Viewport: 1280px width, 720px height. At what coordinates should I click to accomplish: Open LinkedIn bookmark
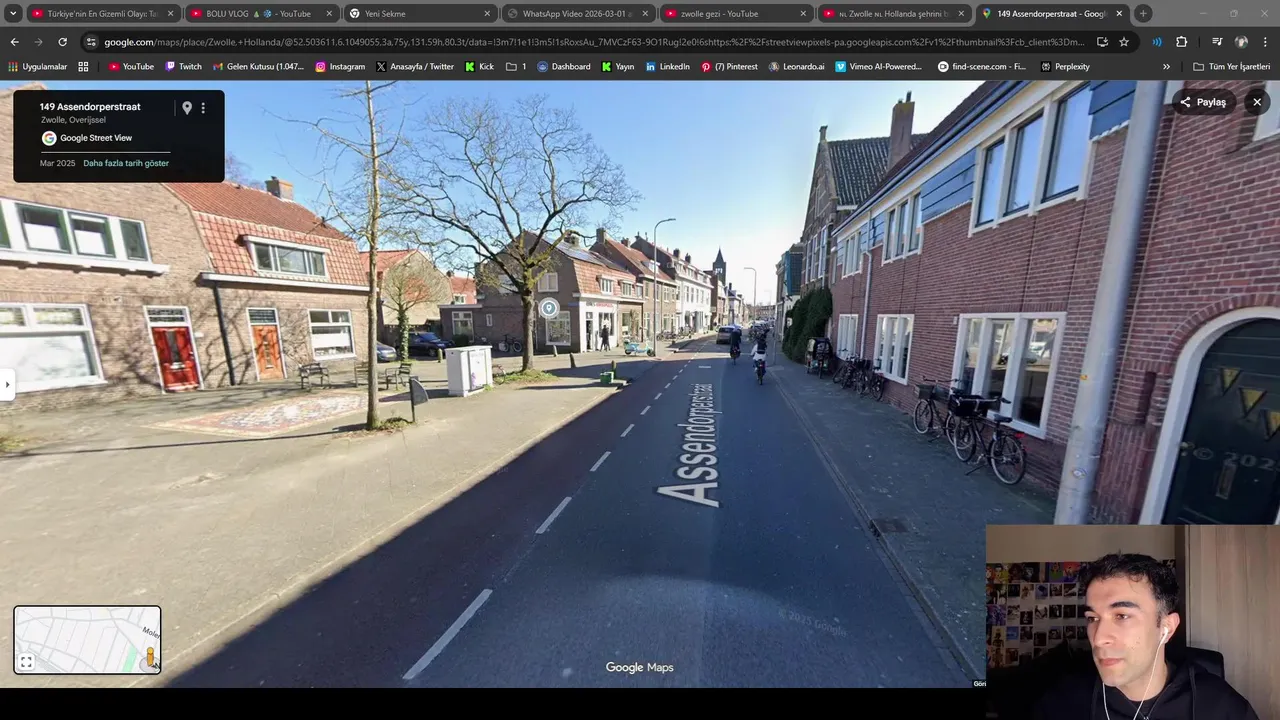tap(667, 66)
